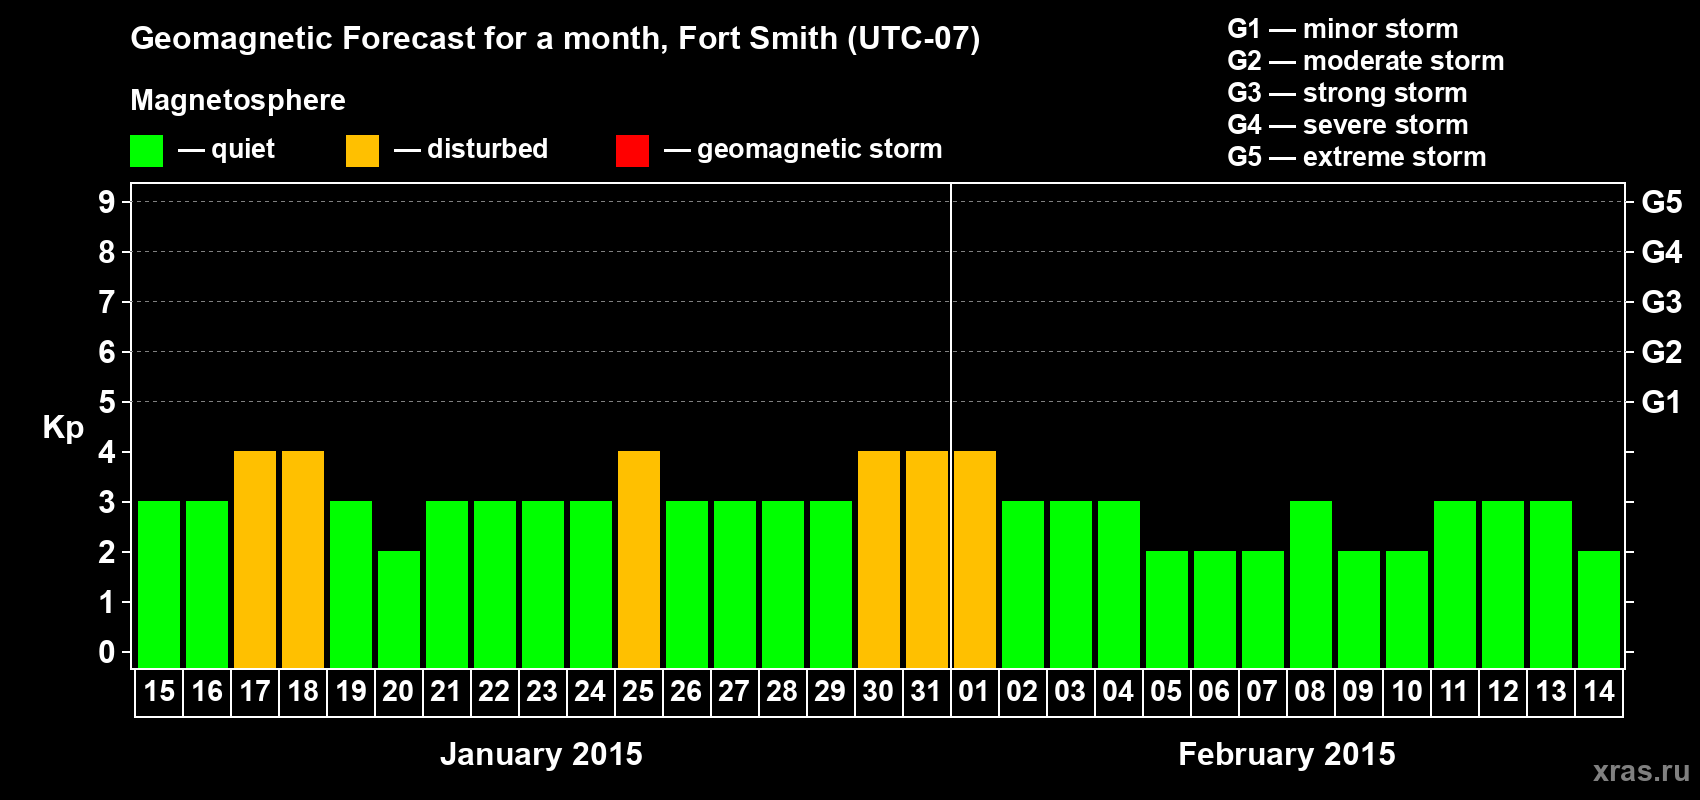Click date label 01 on the axis
Image resolution: width=1700 pixels, height=800 pixels.
pos(974,691)
